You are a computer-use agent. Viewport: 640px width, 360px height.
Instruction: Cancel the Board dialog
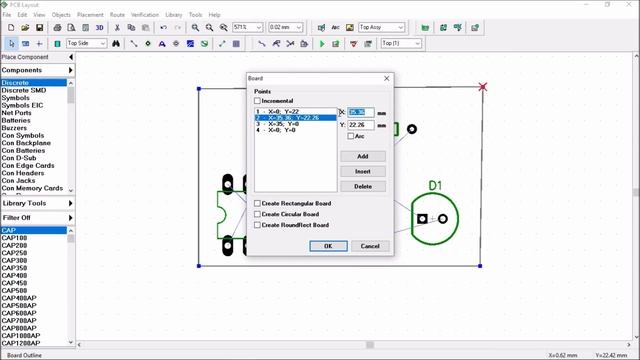click(x=370, y=246)
